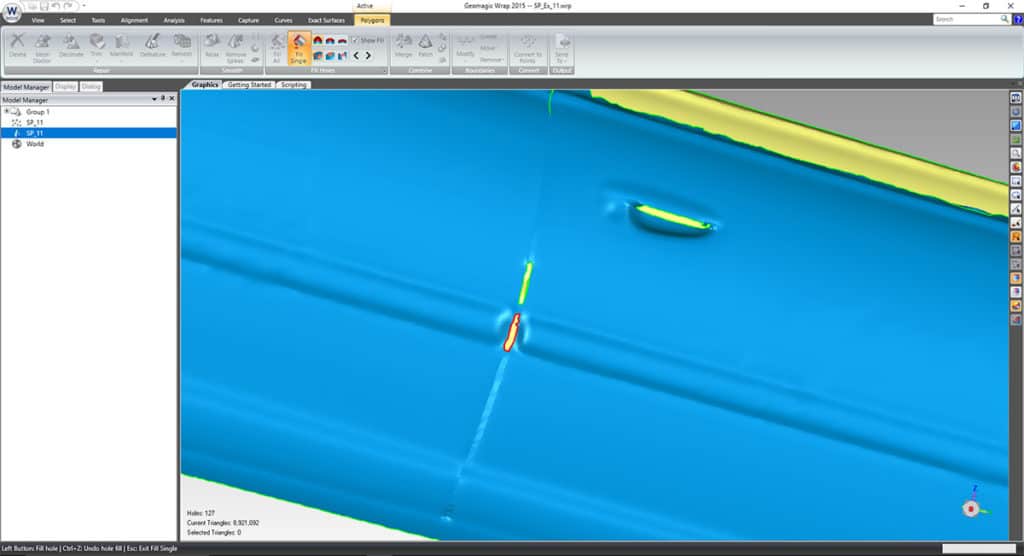Open the Capture ribbon tab

[x=248, y=20]
